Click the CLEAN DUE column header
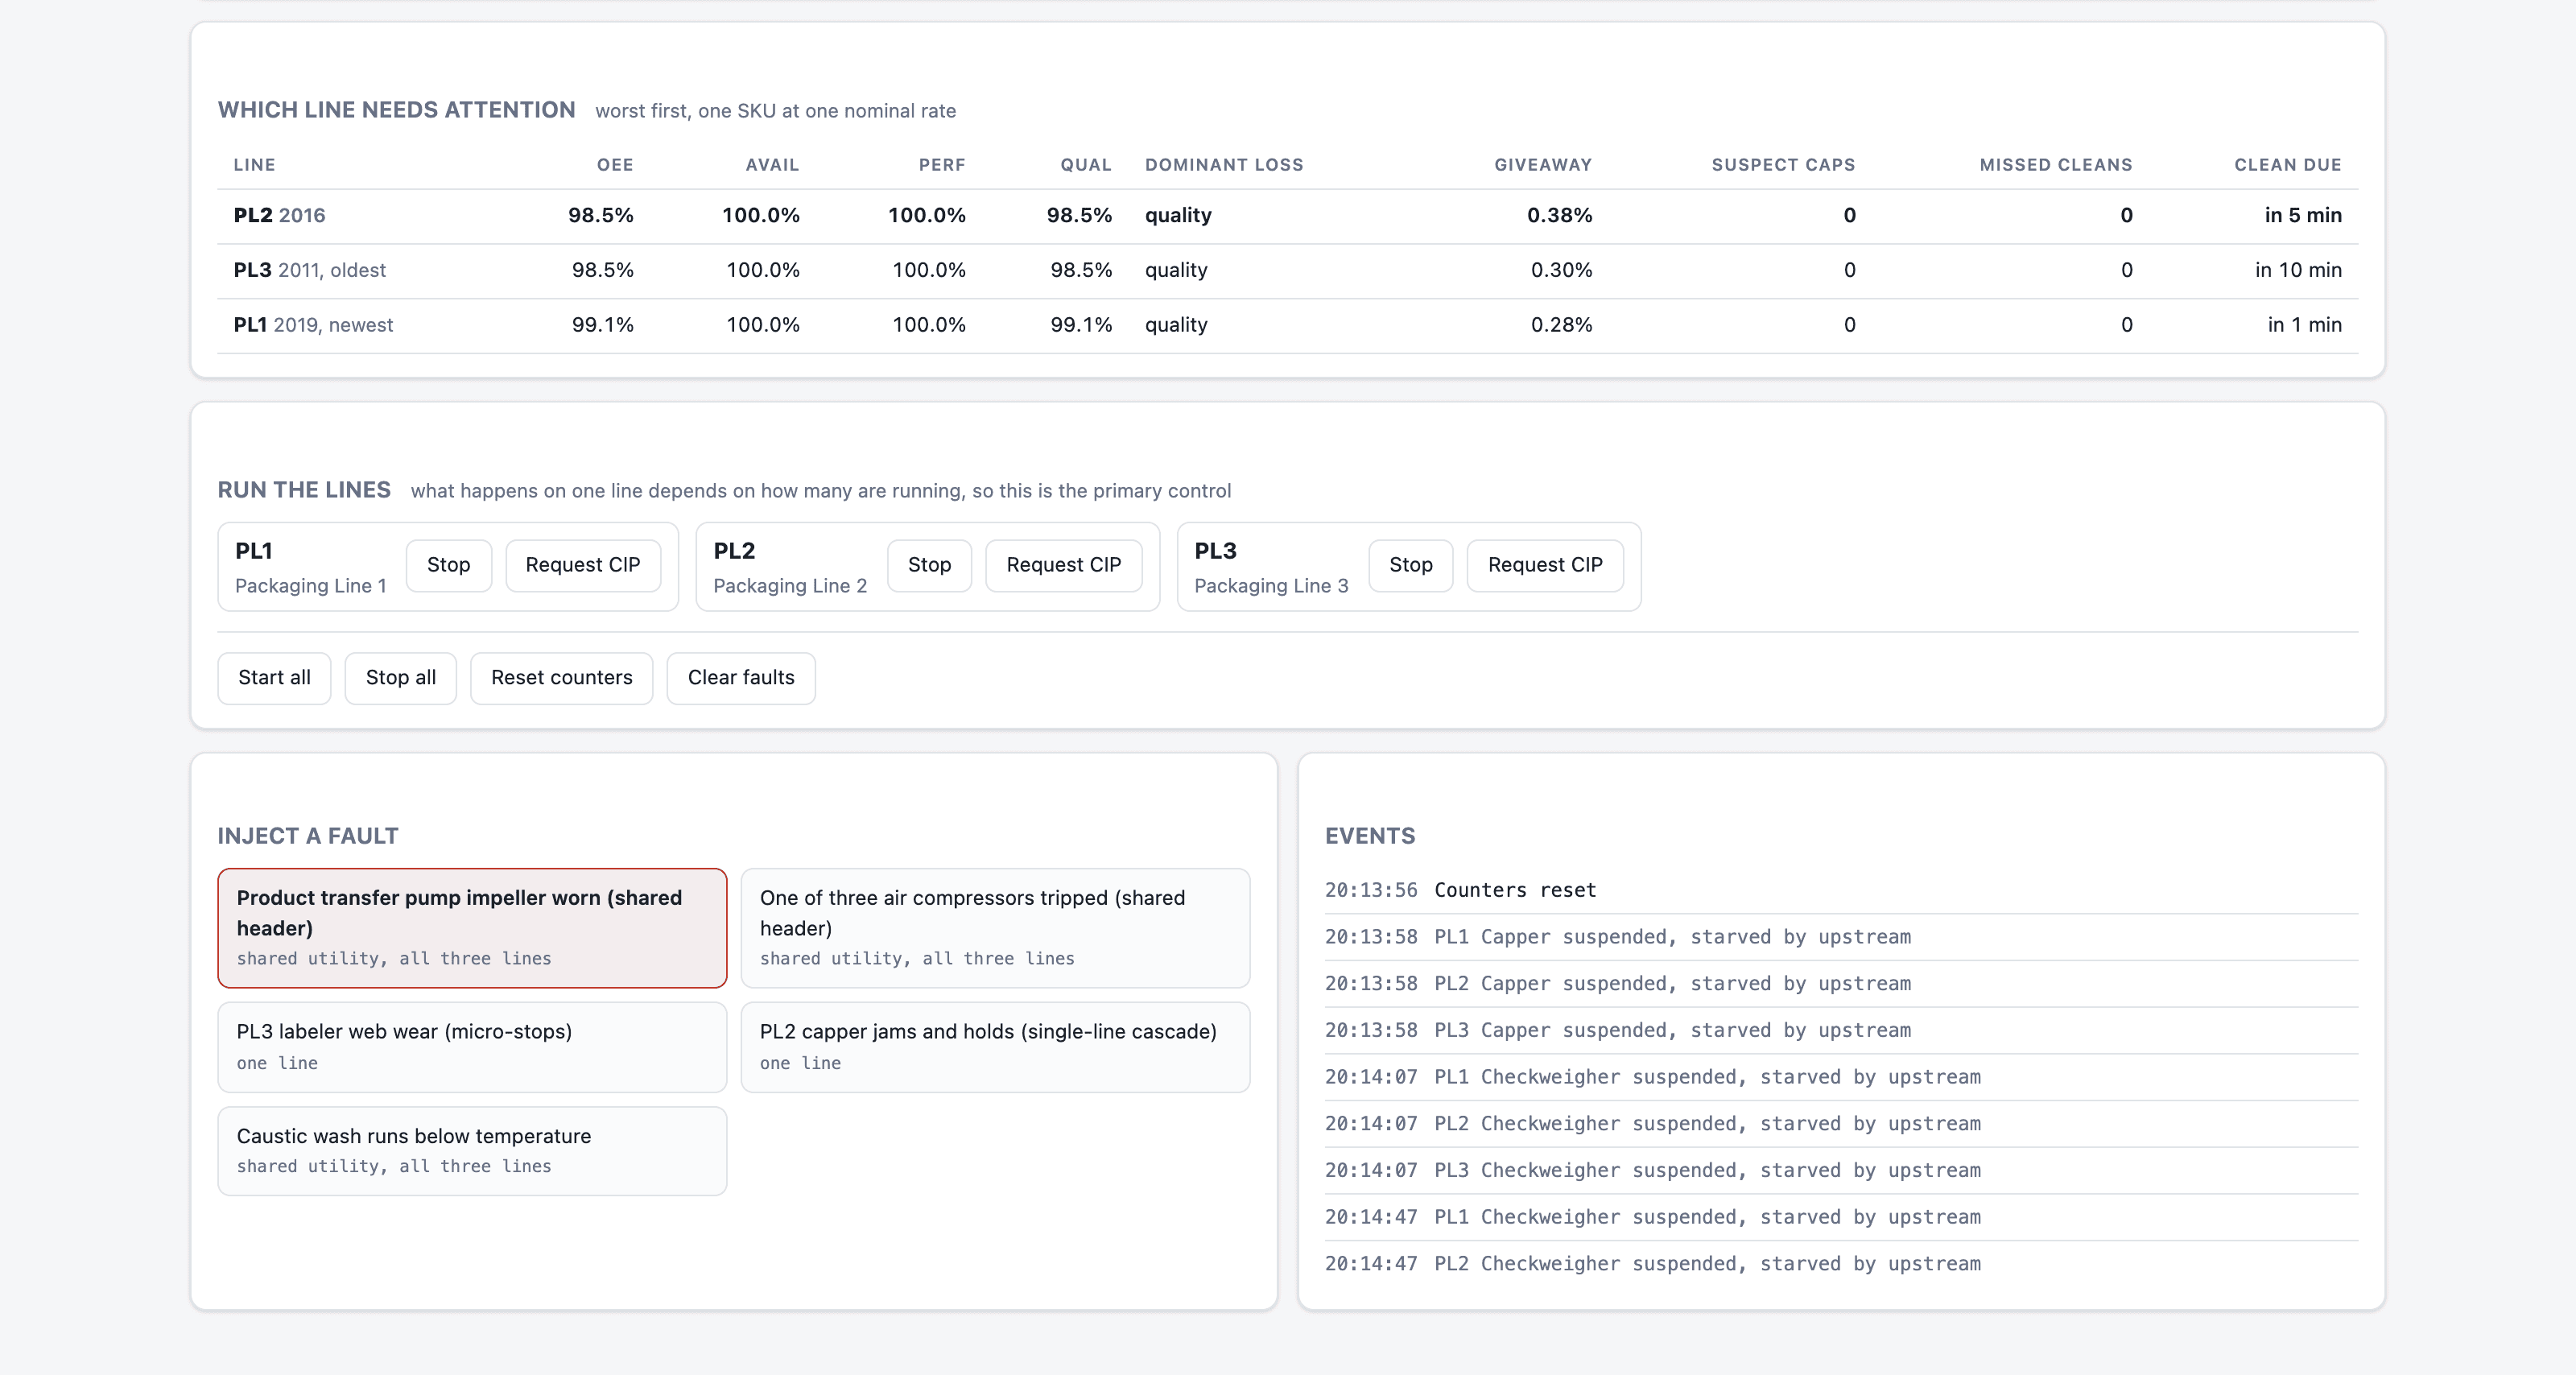The height and width of the screenshot is (1375, 2576). point(2288,165)
